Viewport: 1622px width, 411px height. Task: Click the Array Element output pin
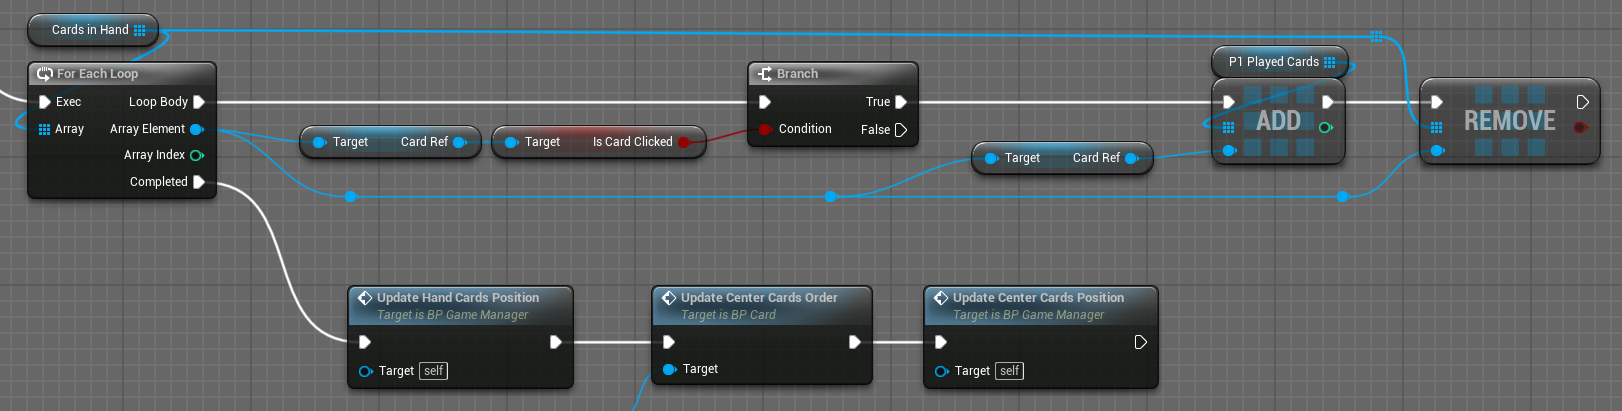[197, 129]
